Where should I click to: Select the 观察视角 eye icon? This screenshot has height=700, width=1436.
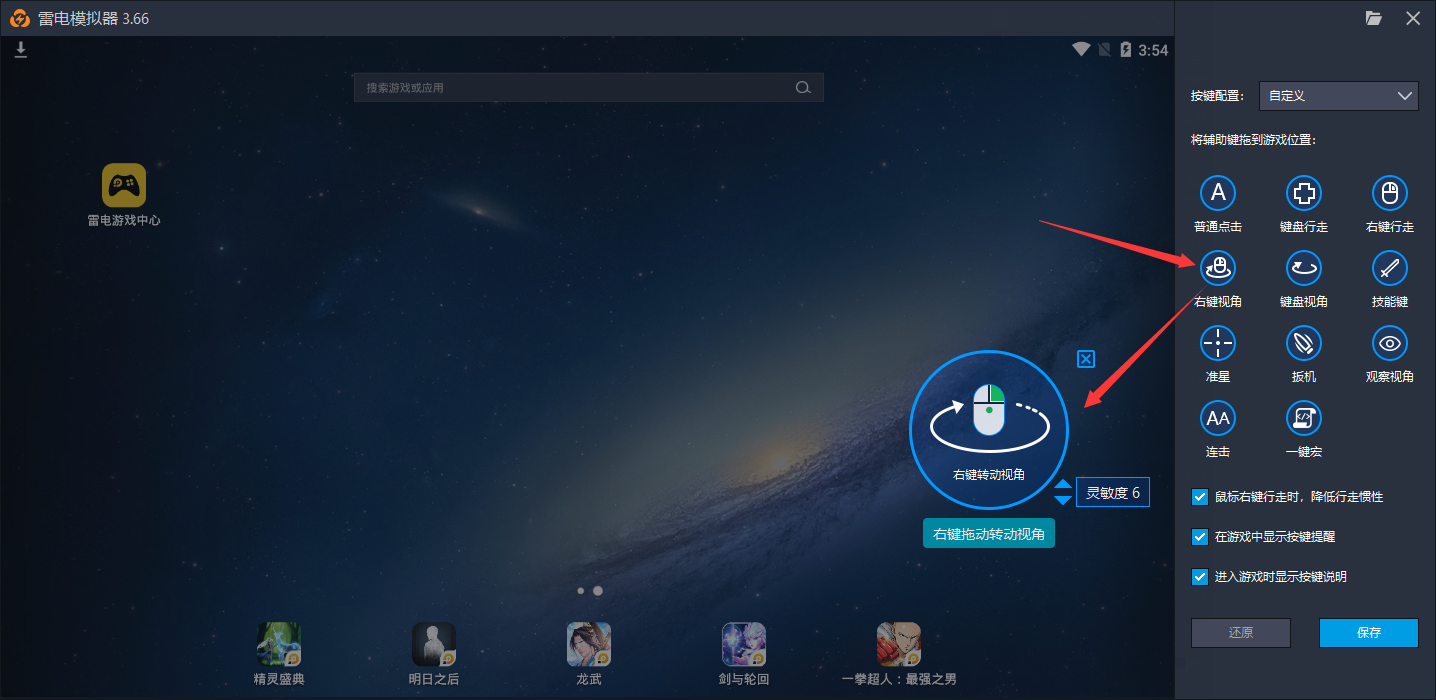[1389, 343]
